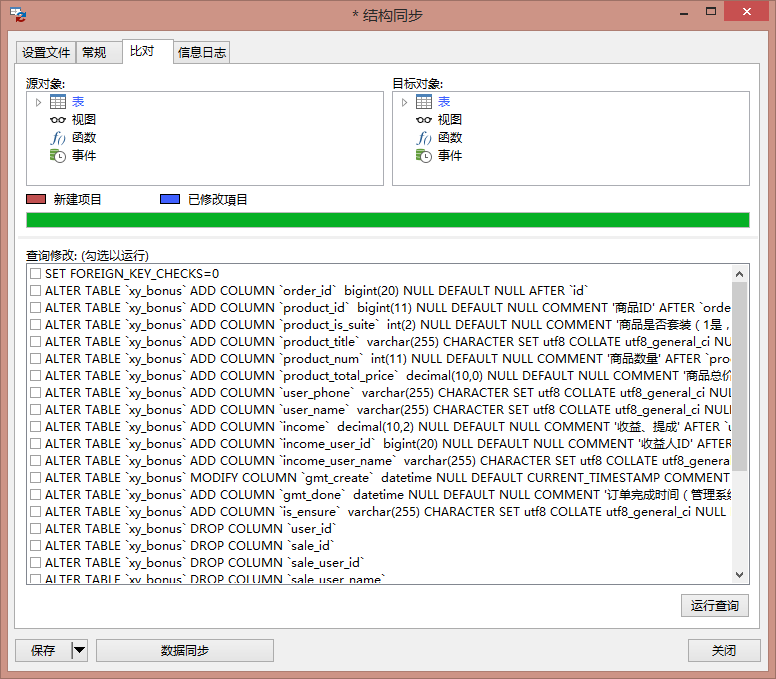Expand the 表 node in target objects

point(405,102)
